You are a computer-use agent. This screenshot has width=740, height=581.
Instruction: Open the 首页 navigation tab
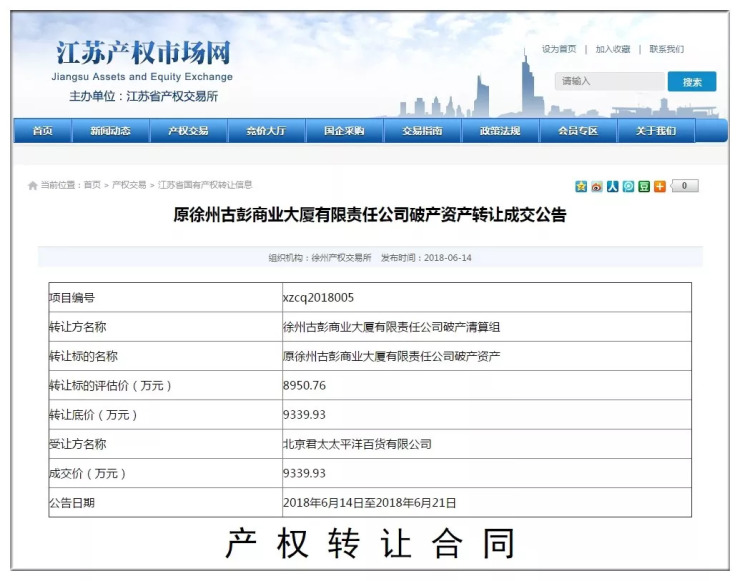42,131
